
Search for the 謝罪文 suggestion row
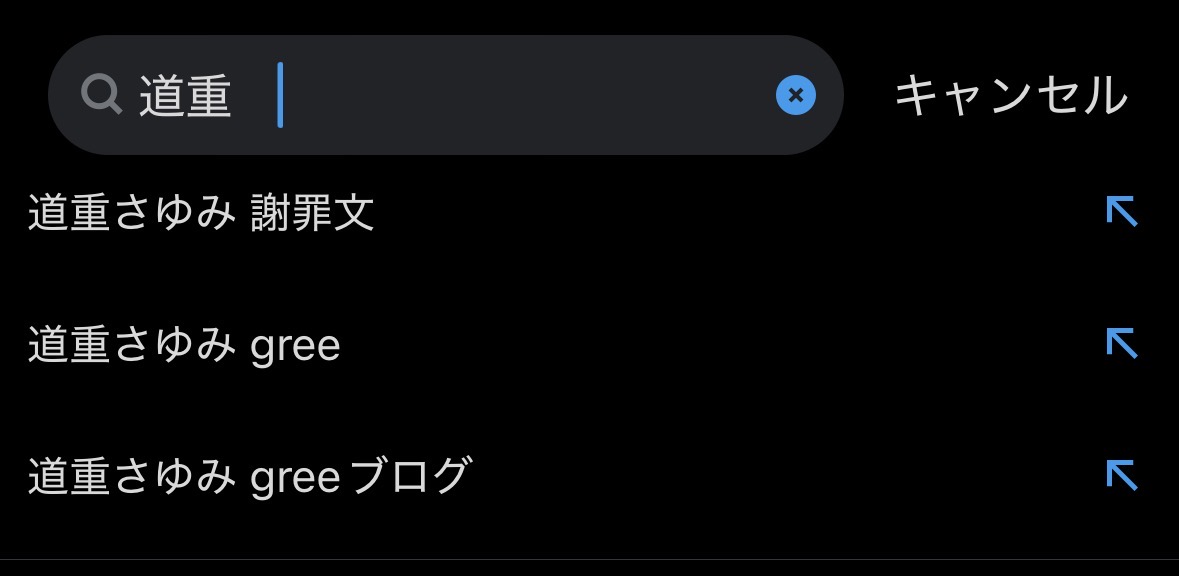point(590,212)
